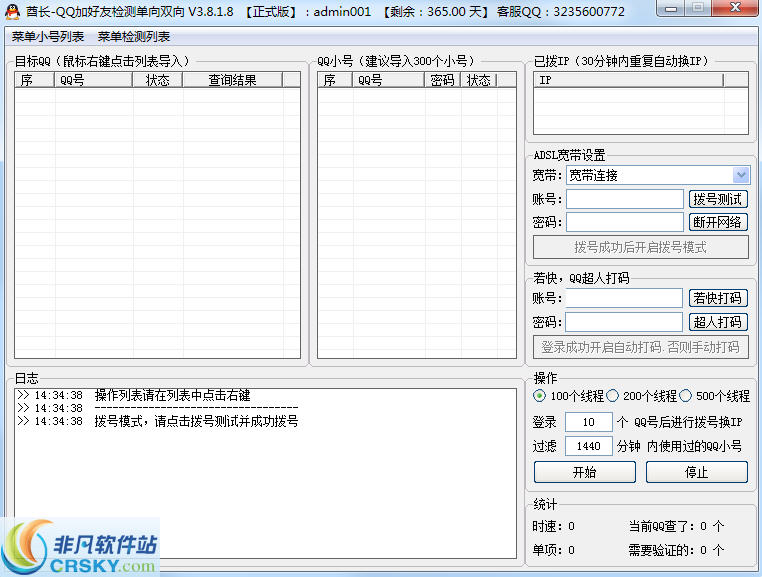This screenshot has width=762, height=577.
Task: Click the 若快打码 button
Action: [718, 298]
